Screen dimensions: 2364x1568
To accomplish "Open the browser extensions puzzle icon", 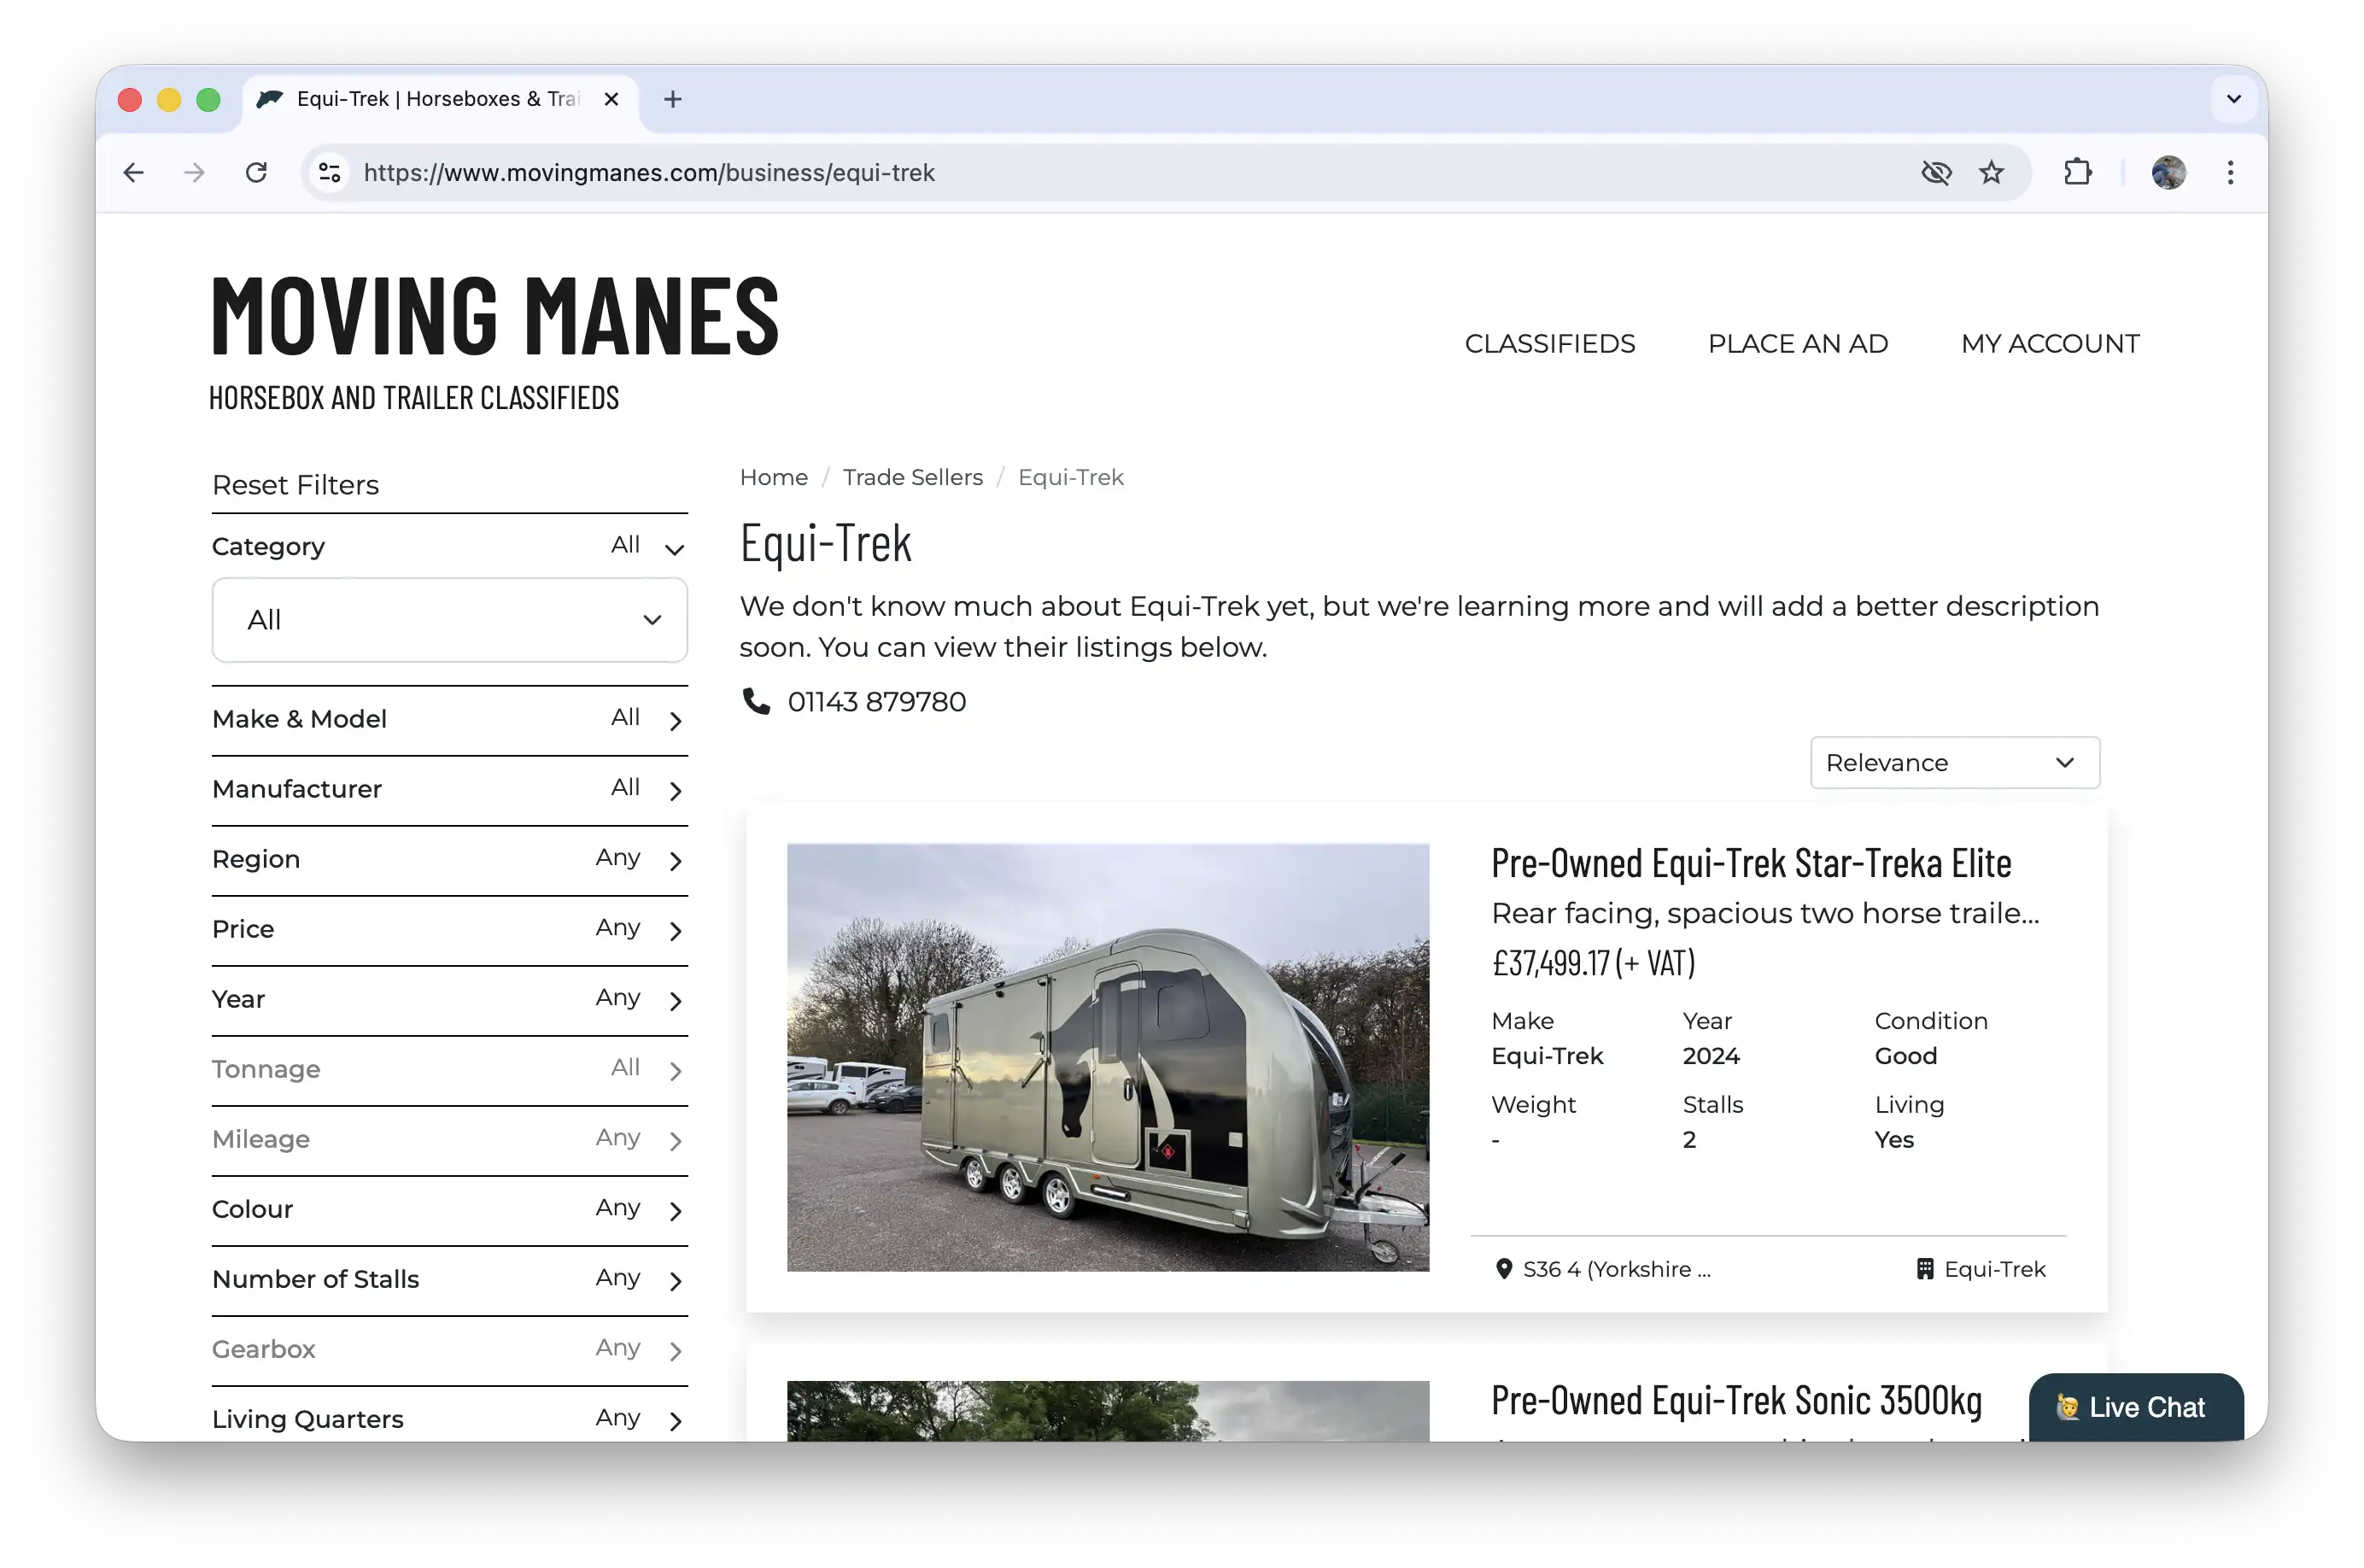I will (2077, 172).
